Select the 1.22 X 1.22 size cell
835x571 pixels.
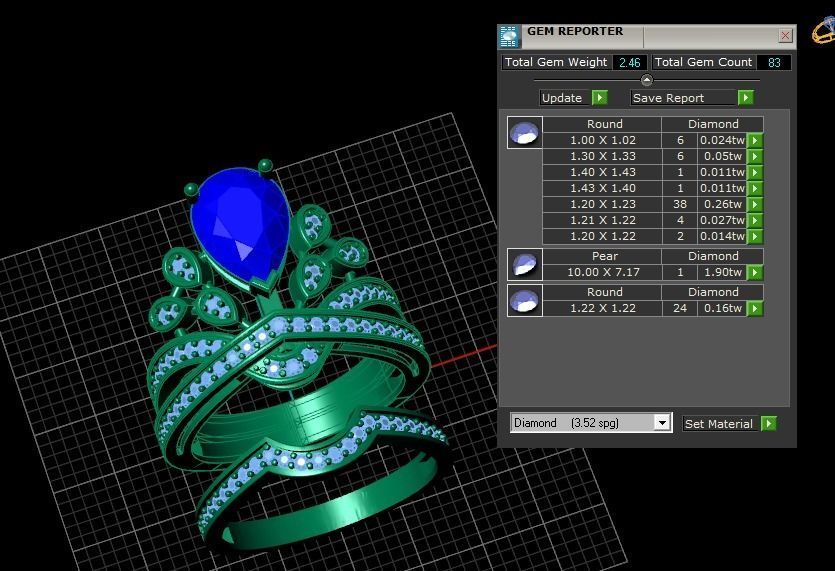[x=602, y=308]
